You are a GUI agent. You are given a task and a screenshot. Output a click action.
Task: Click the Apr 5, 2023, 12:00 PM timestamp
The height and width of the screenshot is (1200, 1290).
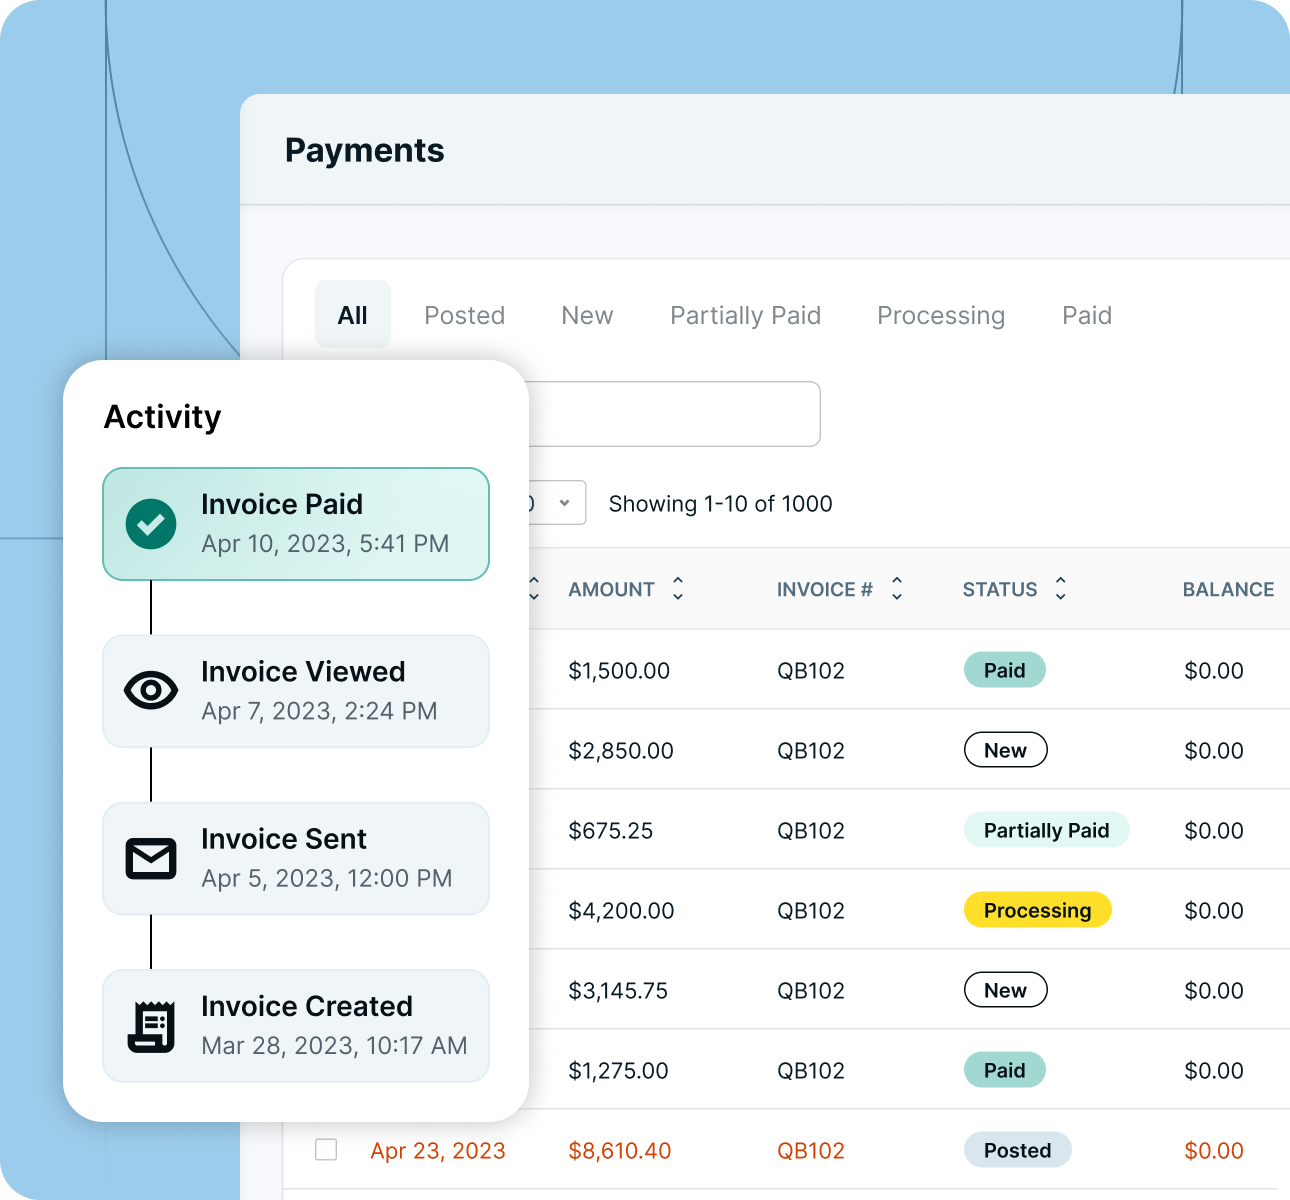[x=327, y=878]
